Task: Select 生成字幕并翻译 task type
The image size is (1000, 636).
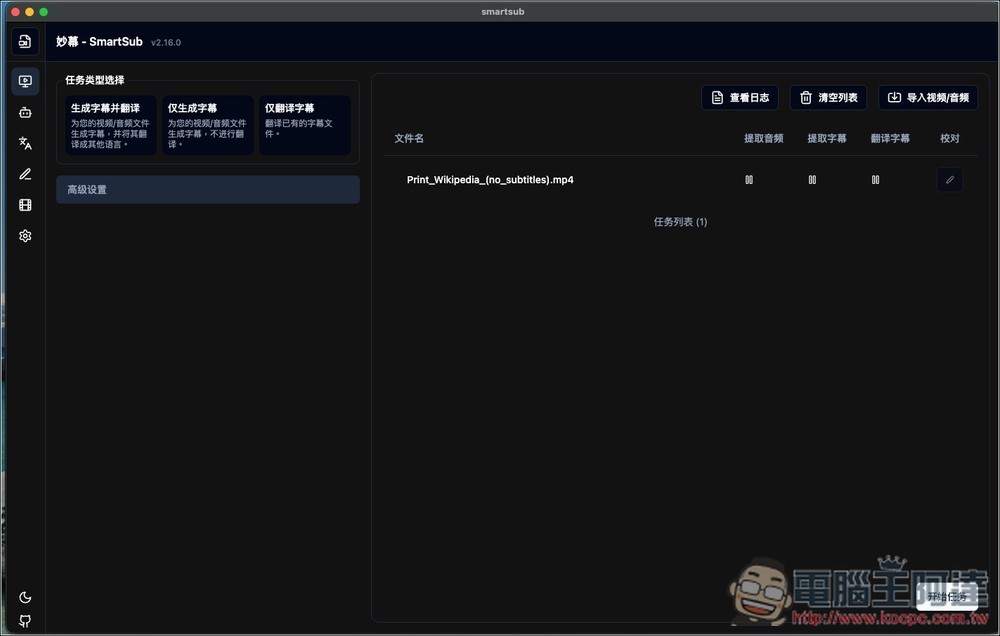Action: click(110, 125)
